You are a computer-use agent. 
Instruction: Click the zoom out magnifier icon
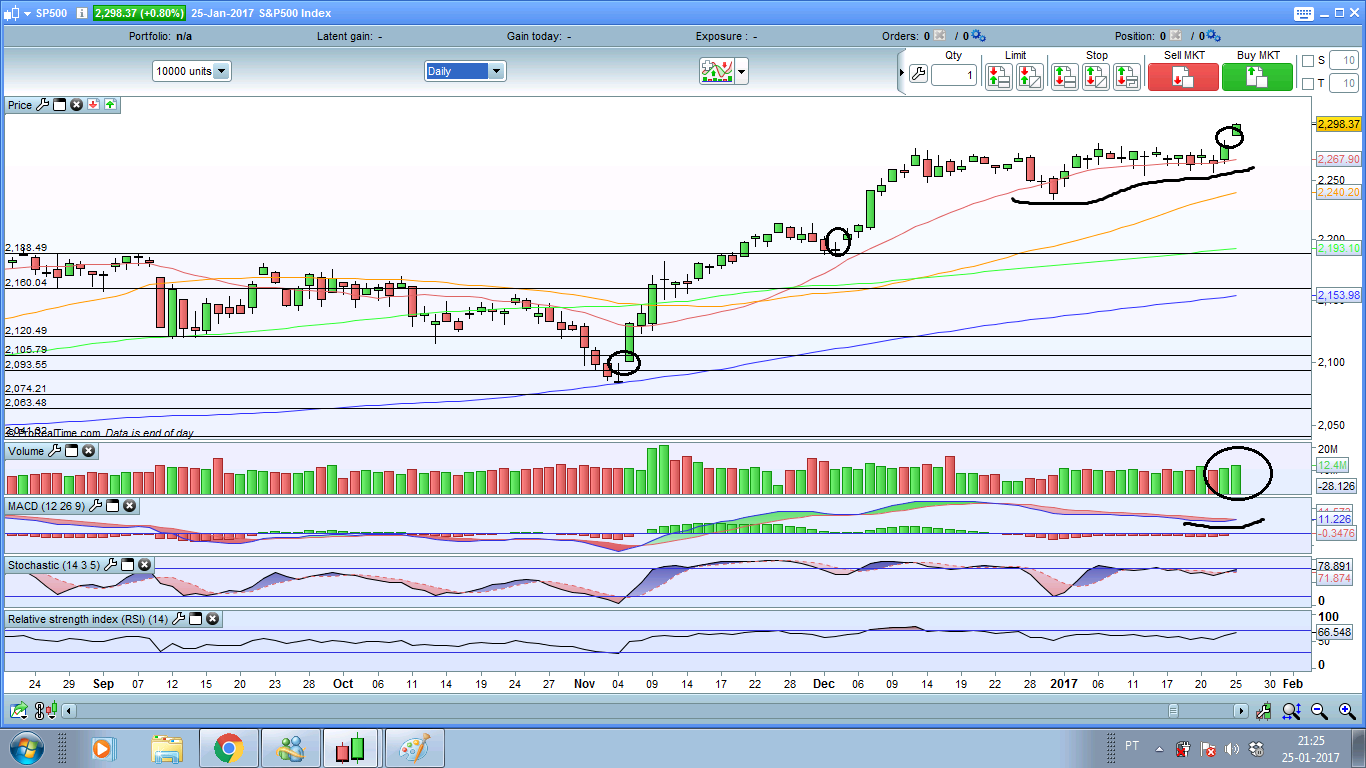point(1319,711)
